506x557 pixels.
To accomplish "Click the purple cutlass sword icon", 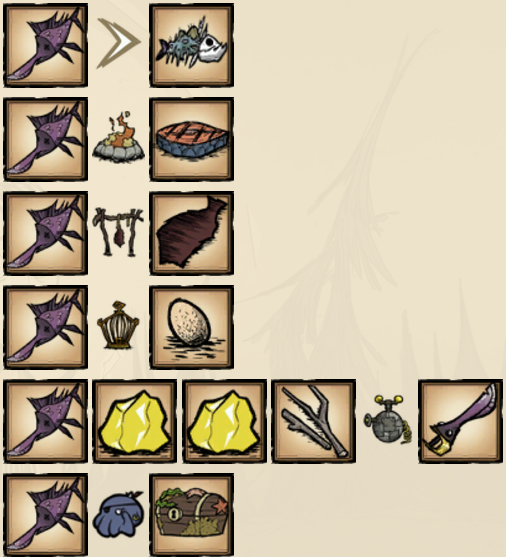I will [461, 421].
